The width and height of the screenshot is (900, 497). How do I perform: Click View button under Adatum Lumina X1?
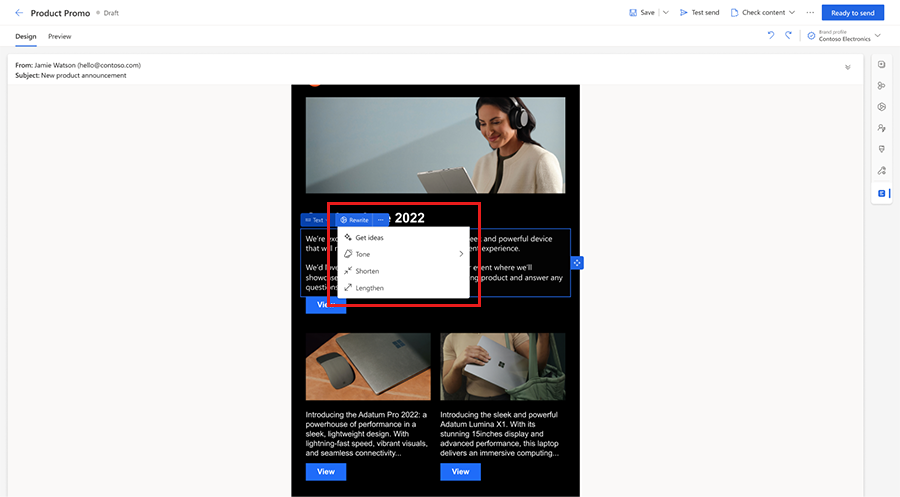(x=460, y=472)
